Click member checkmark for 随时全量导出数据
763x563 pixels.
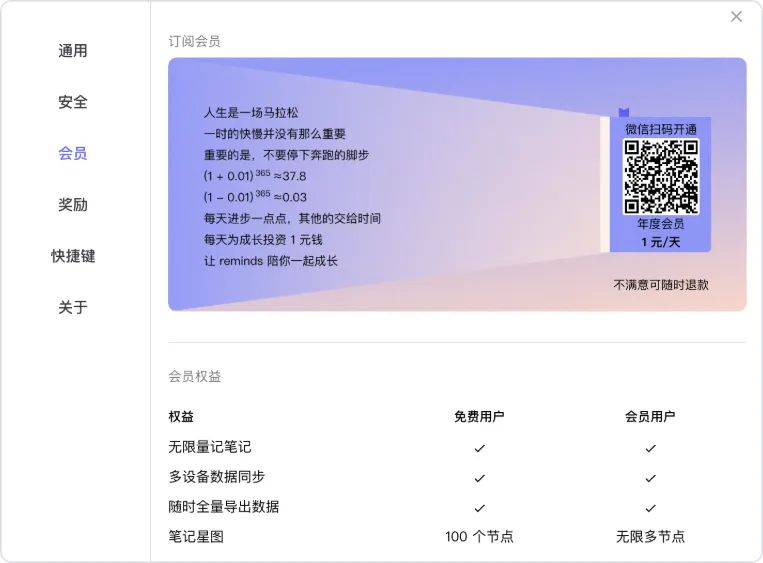coord(650,508)
